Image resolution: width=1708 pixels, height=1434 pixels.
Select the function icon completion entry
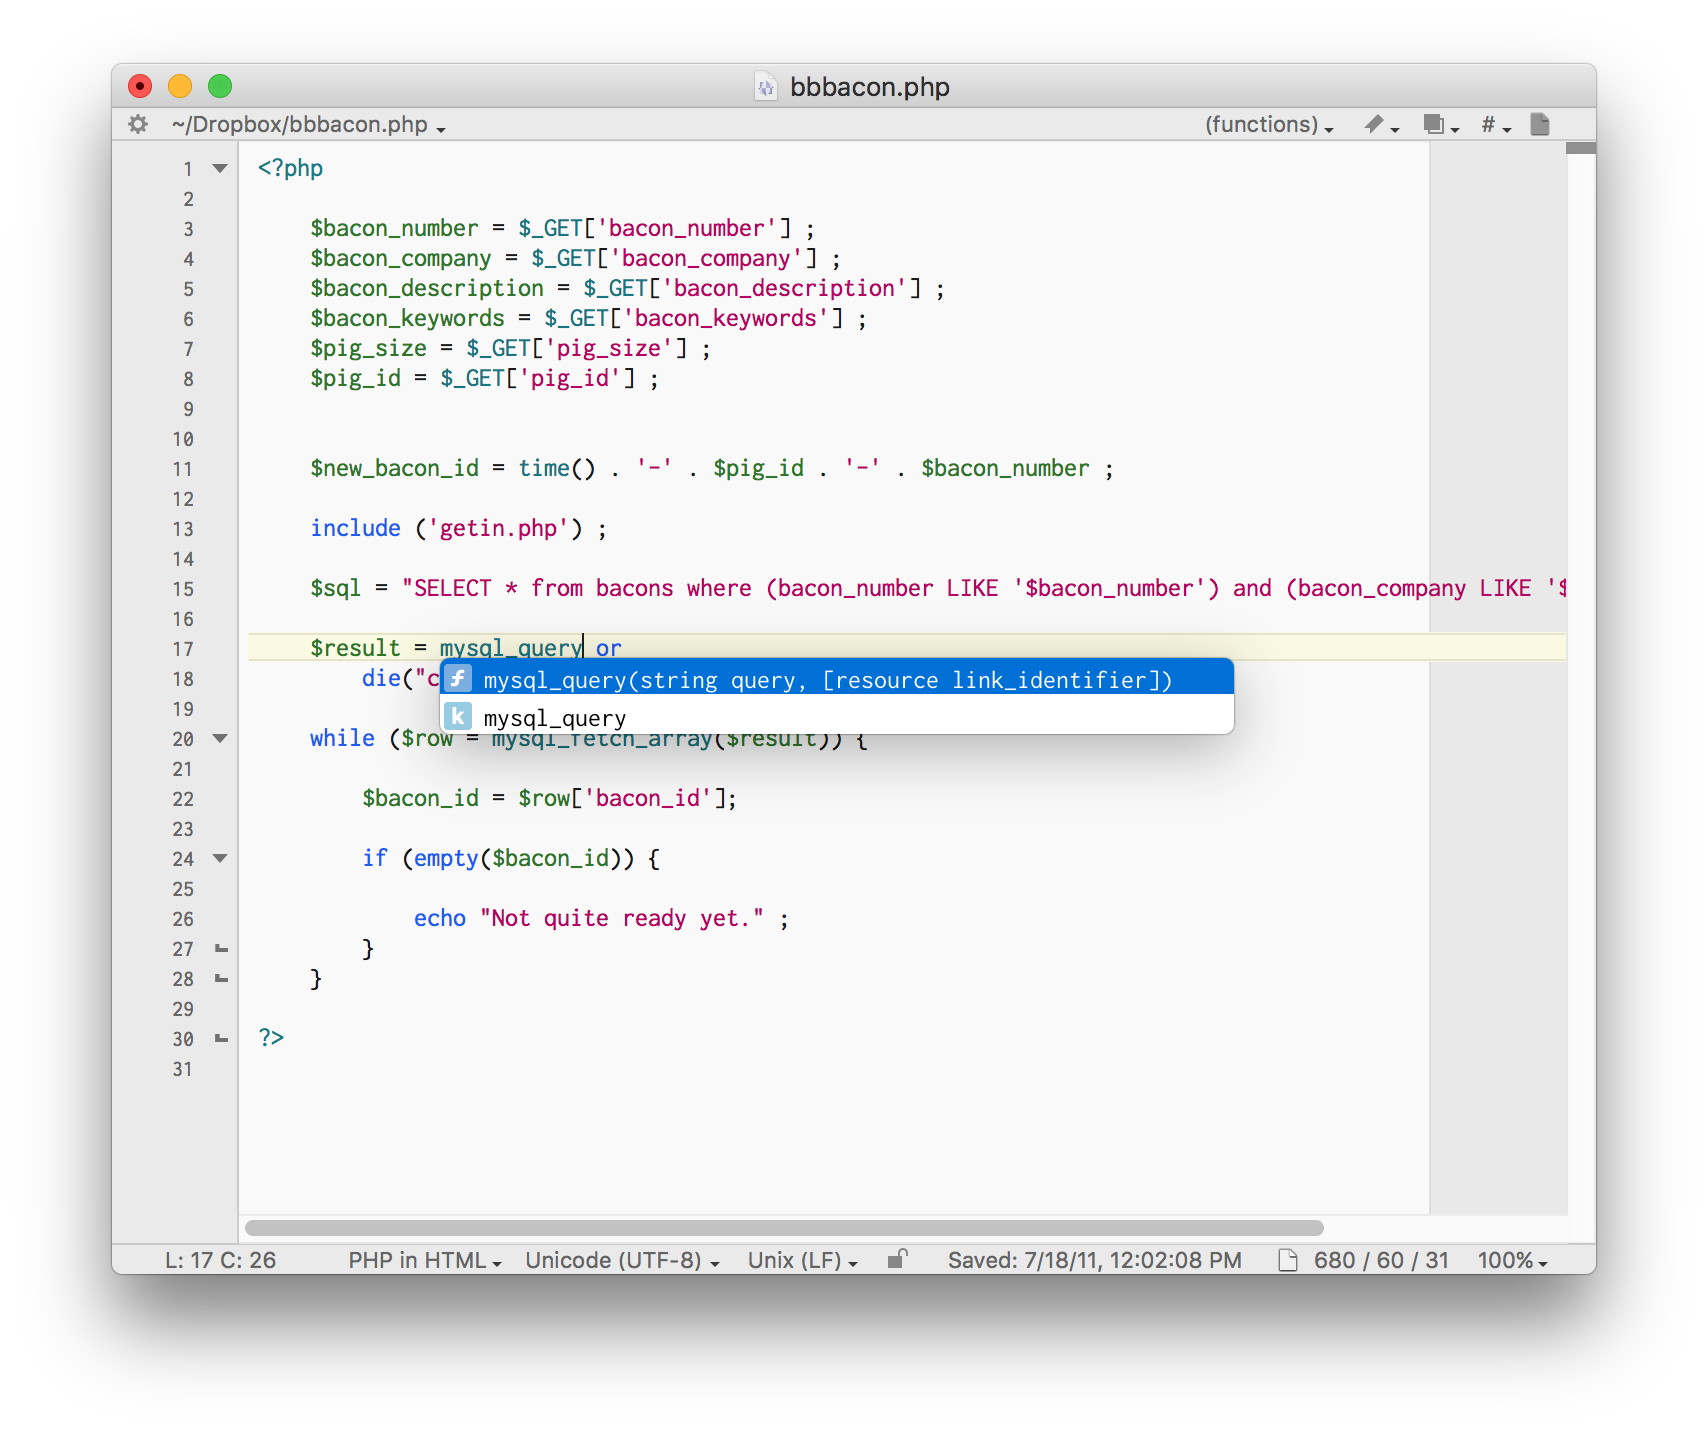[458, 679]
